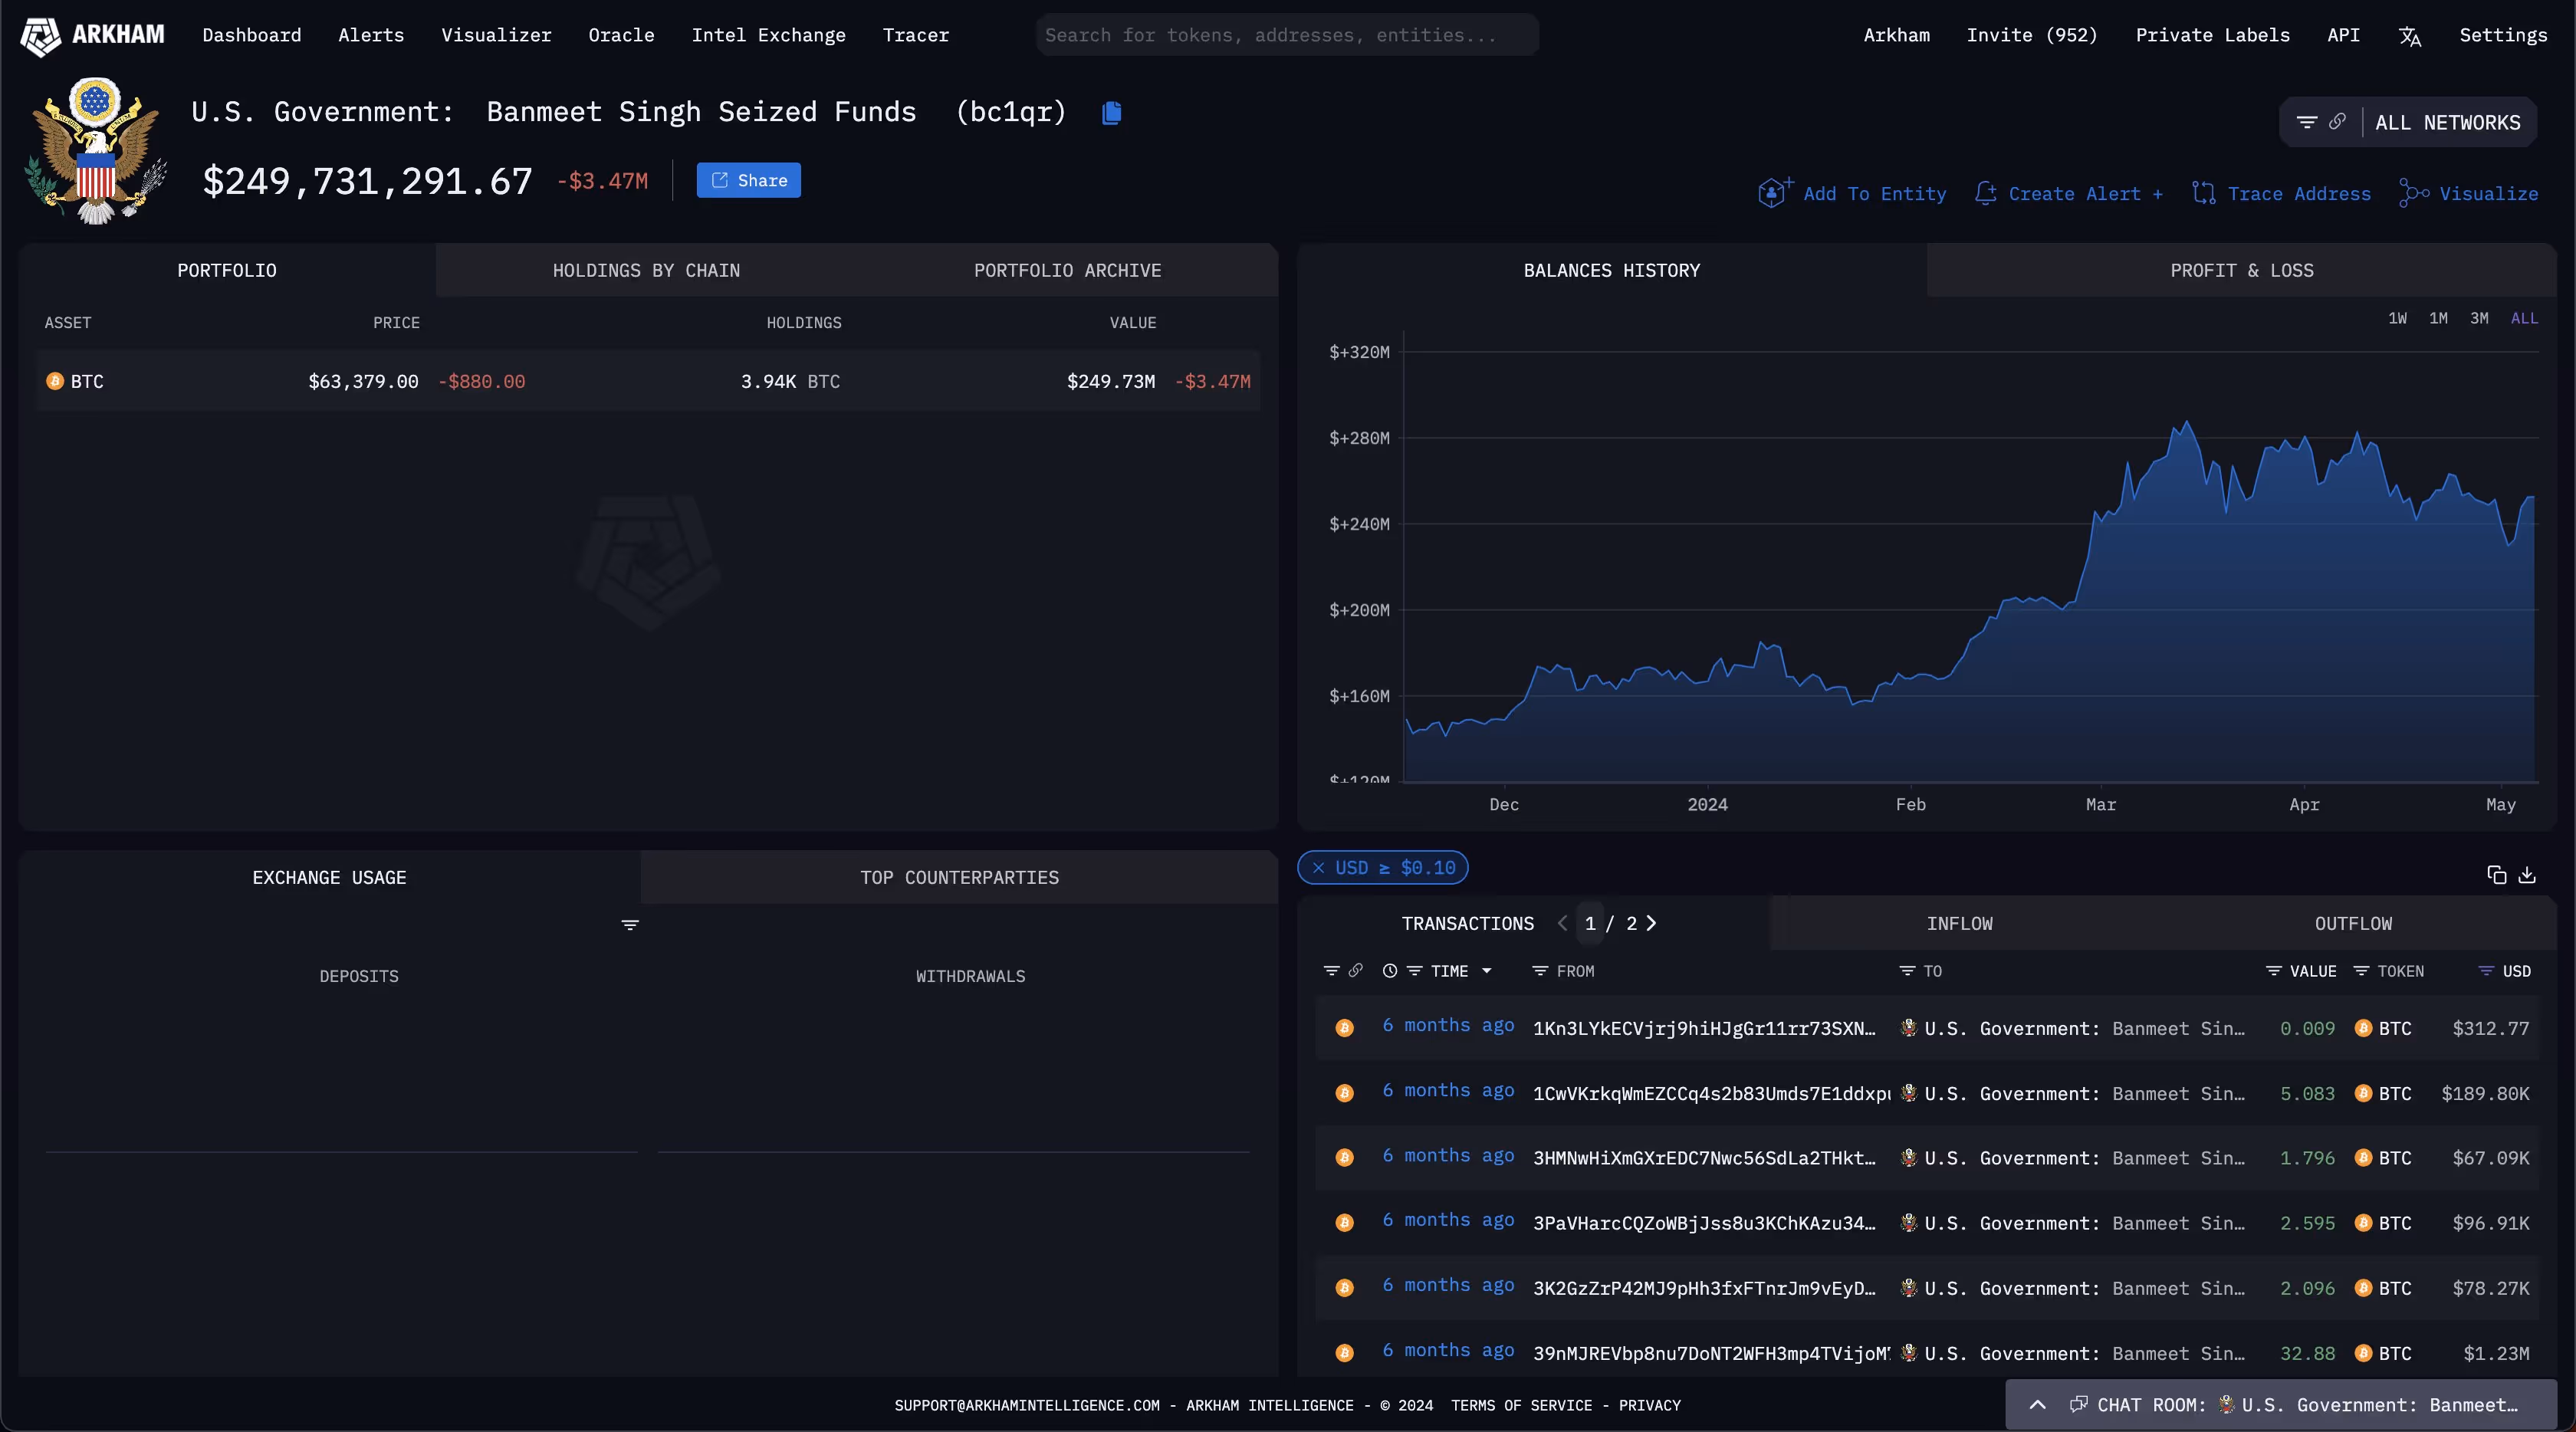Open the Profit & Loss tab
This screenshot has width=2576, height=1432.
point(2241,270)
